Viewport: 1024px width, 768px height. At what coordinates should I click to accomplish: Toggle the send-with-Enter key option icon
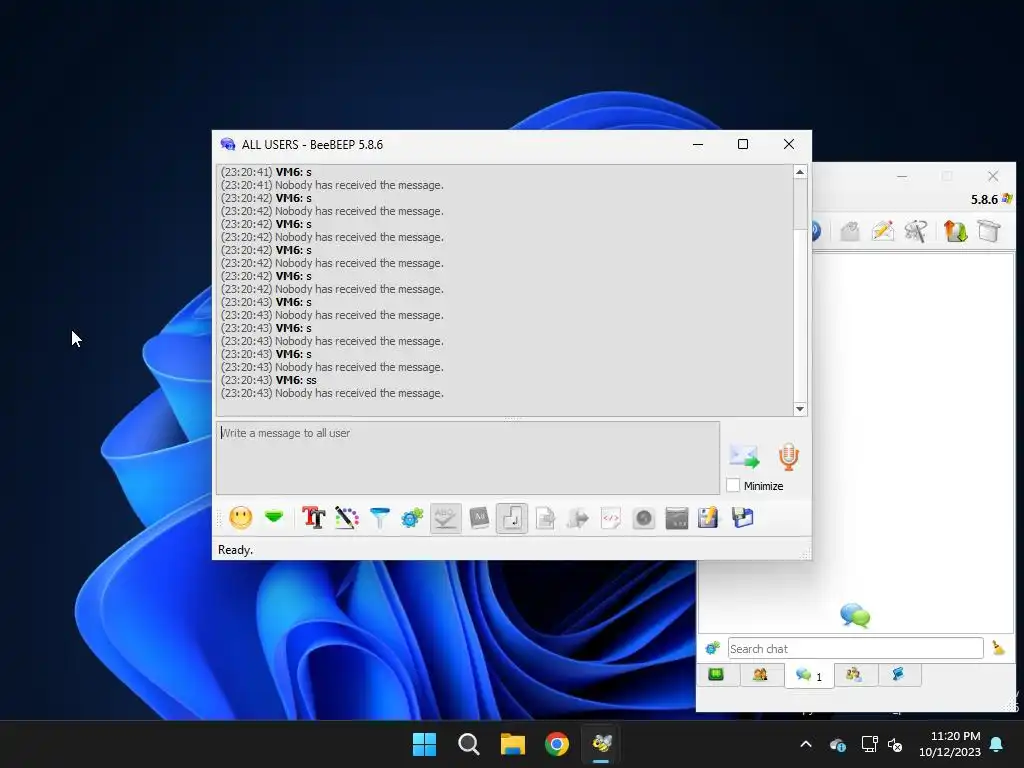pos(511,518)
